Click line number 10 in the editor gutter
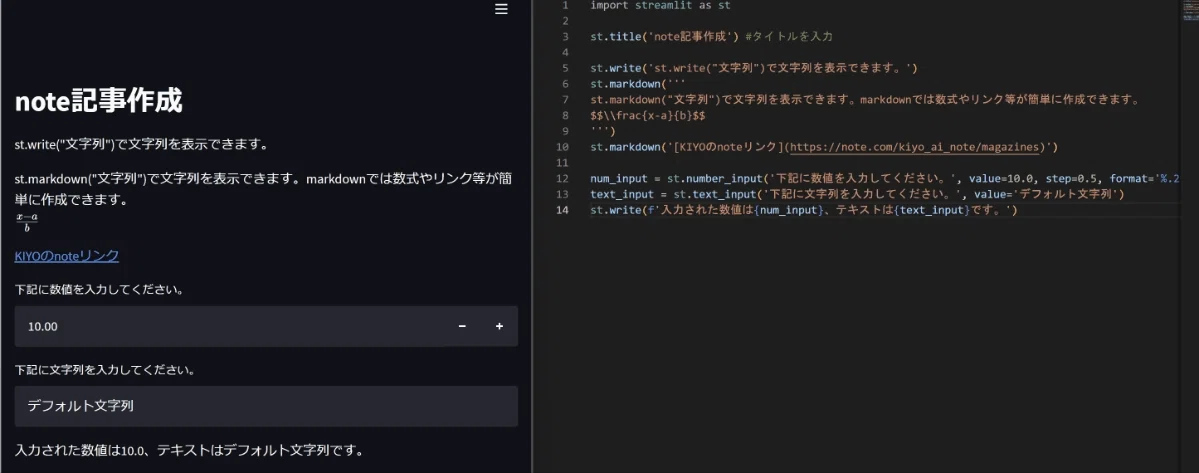Screen dimensions: 1199x473 click(x=564, y=147)
